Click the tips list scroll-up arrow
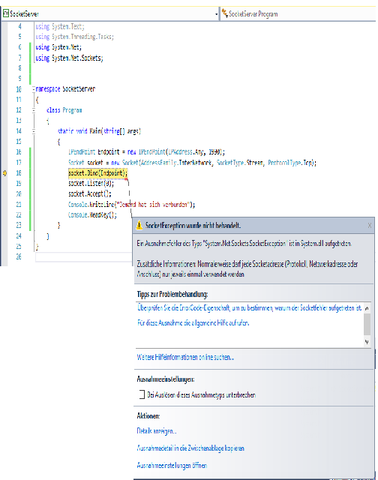Viewport: 378px width, 480px height. tap(367, 308)
